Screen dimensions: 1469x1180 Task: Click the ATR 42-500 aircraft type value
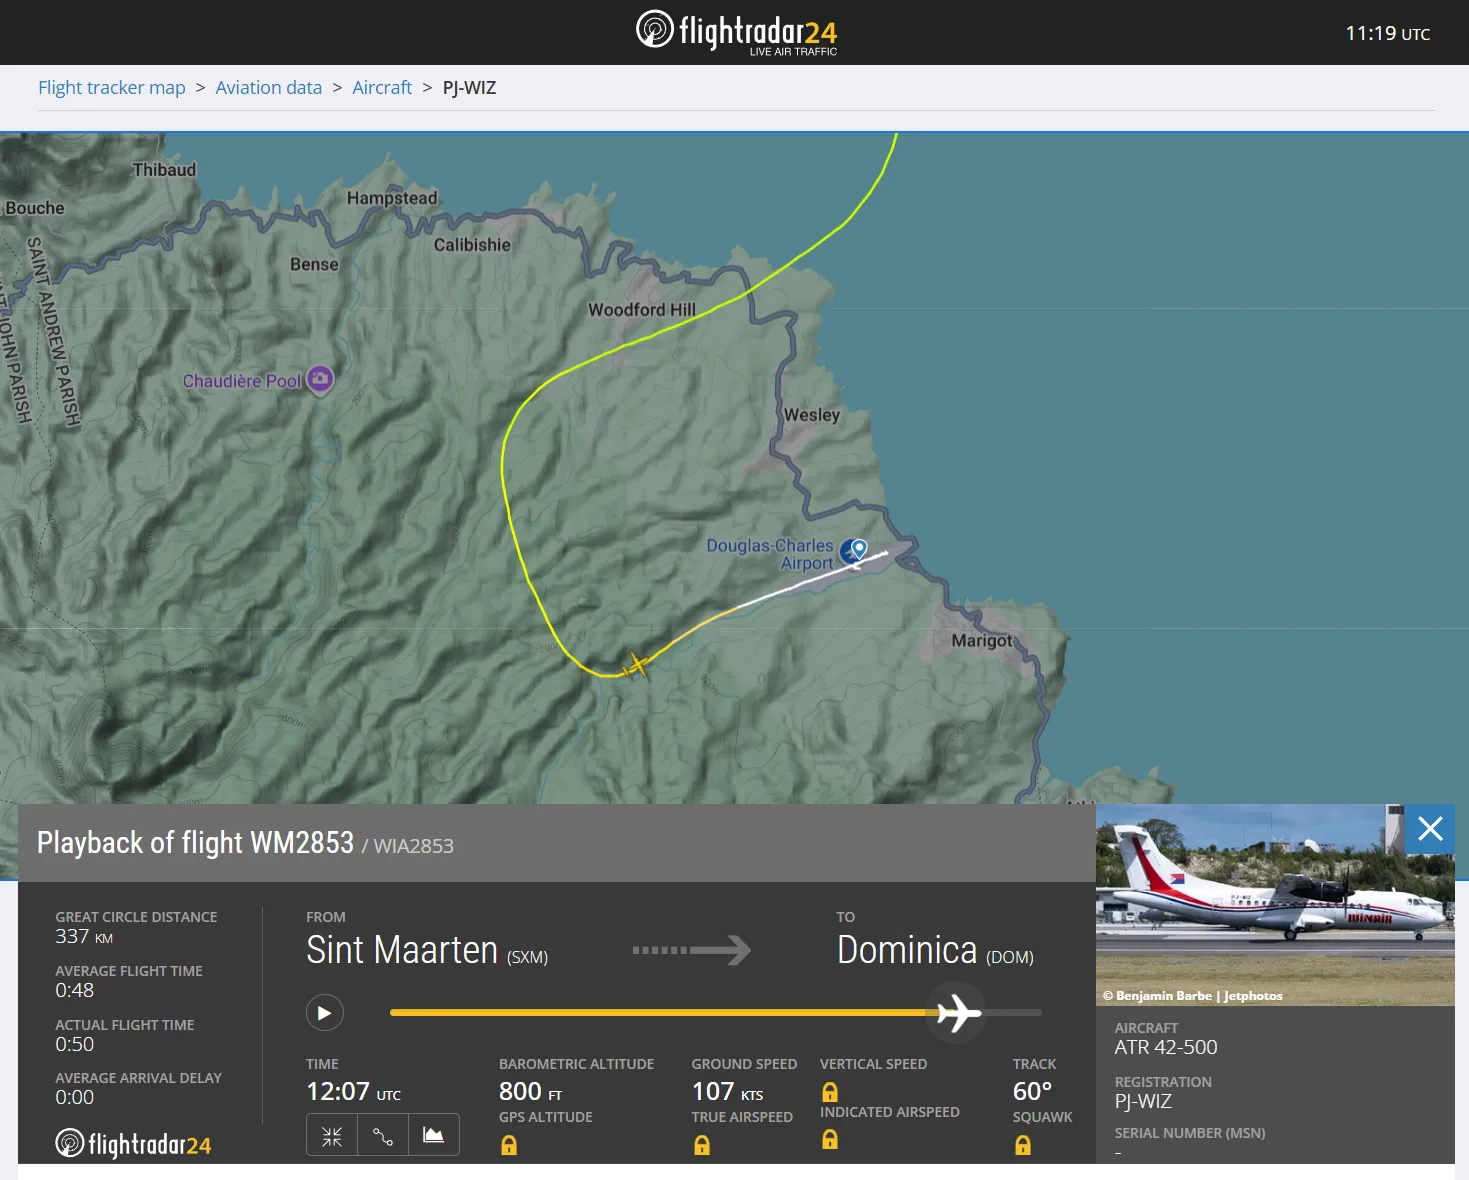pyautogui.click(x=1166, y=1048)
